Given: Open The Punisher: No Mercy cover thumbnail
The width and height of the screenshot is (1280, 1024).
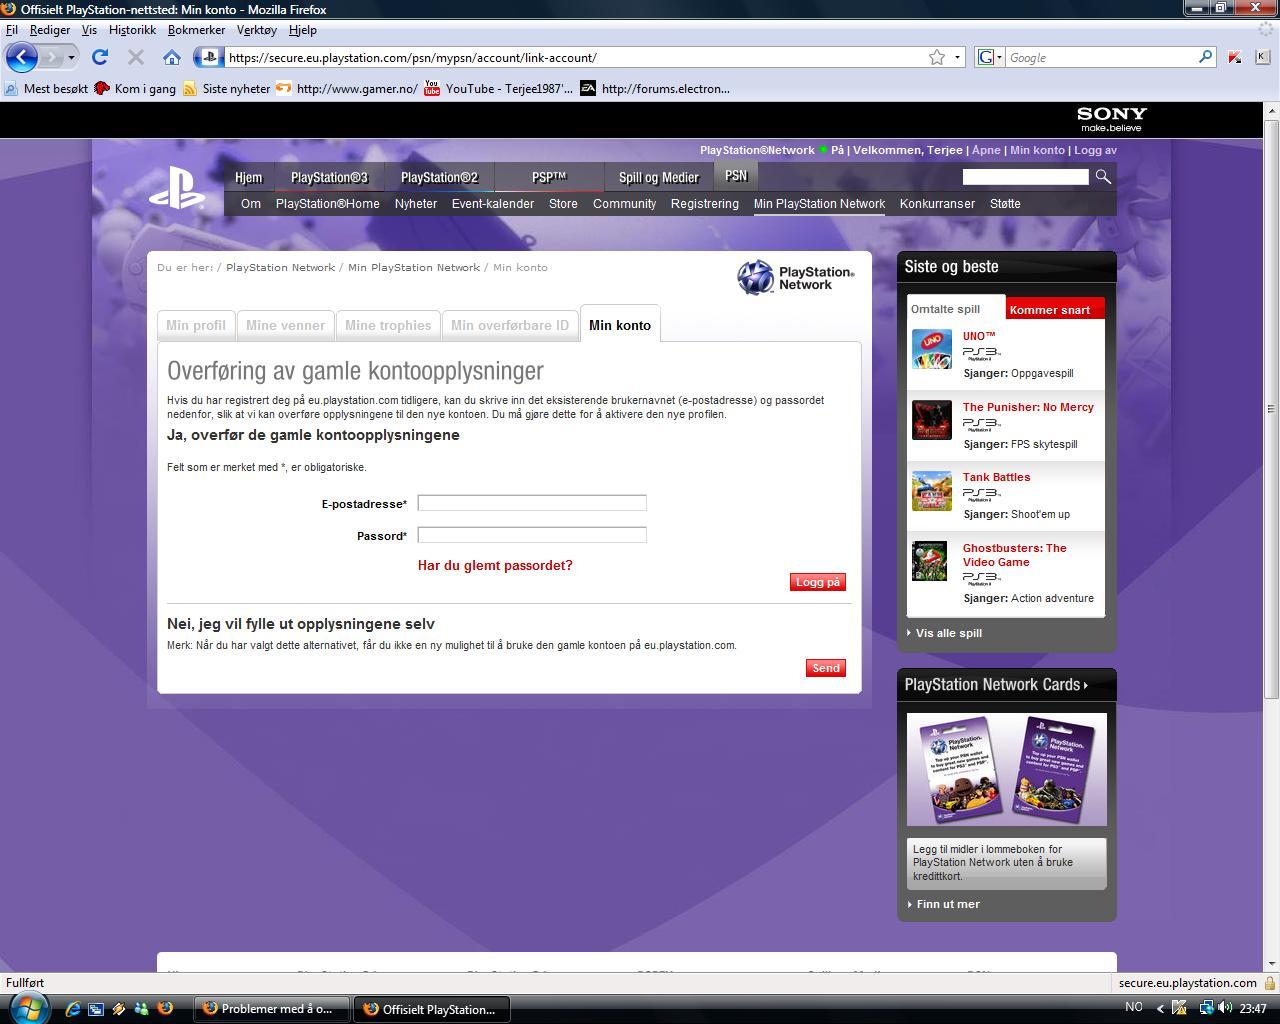Looking at the screenshot, I should point(932,420).
